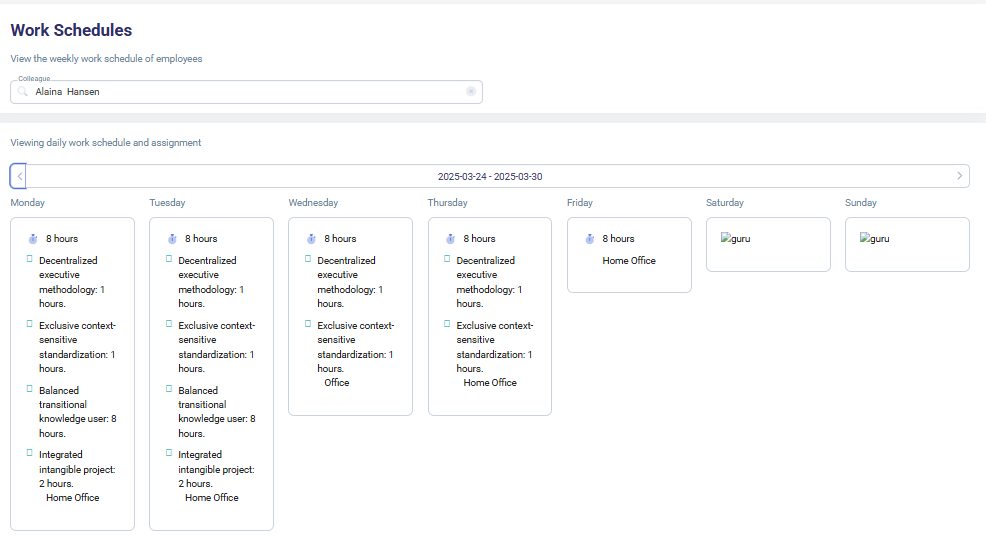Image resolution: width=986 pixels, height=538 pixels.
Task: Click Monday's 8 hours clock icon
Action: click(x=32, y=239)
